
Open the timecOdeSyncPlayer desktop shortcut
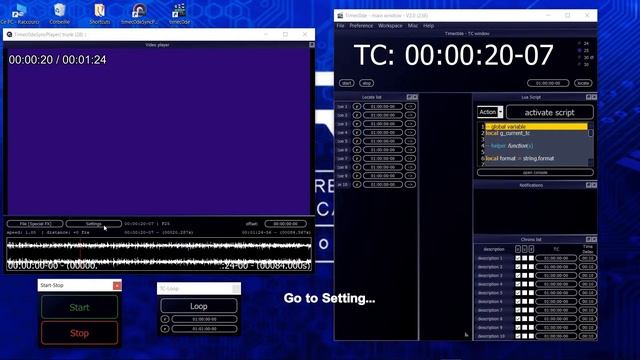[x=139, y=14]
